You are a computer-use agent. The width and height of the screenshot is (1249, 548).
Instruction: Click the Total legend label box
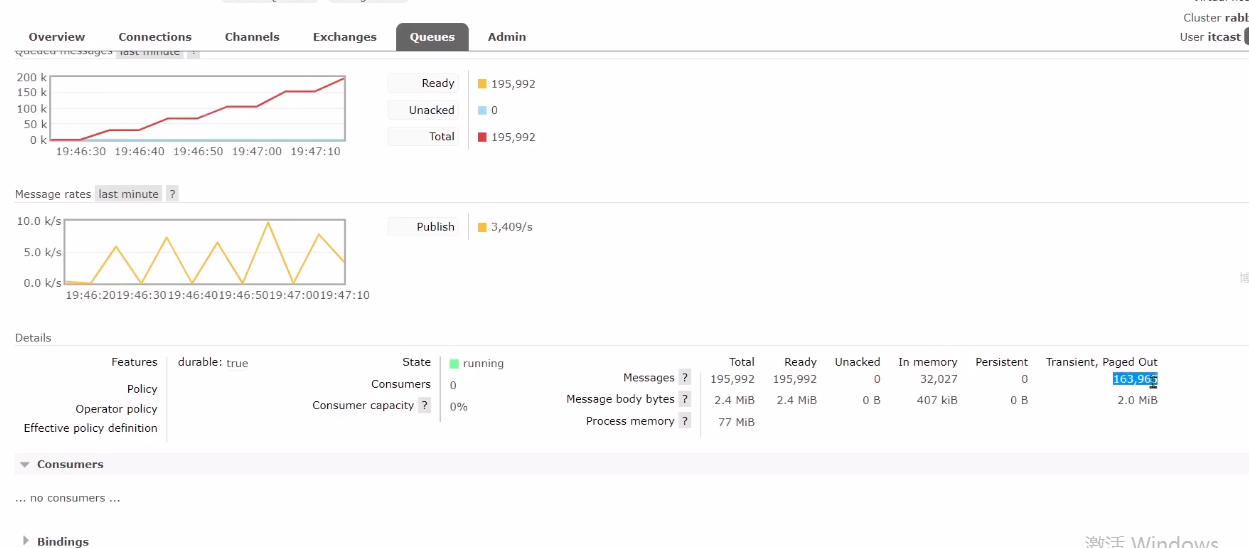pyautogui.click(x=423, y=136)
